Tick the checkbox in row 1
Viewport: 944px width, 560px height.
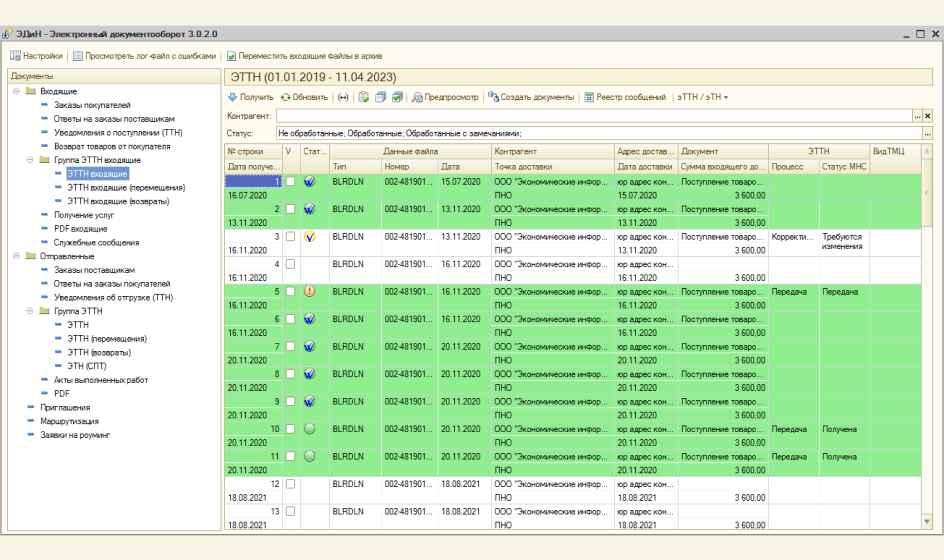pos(290,182)
